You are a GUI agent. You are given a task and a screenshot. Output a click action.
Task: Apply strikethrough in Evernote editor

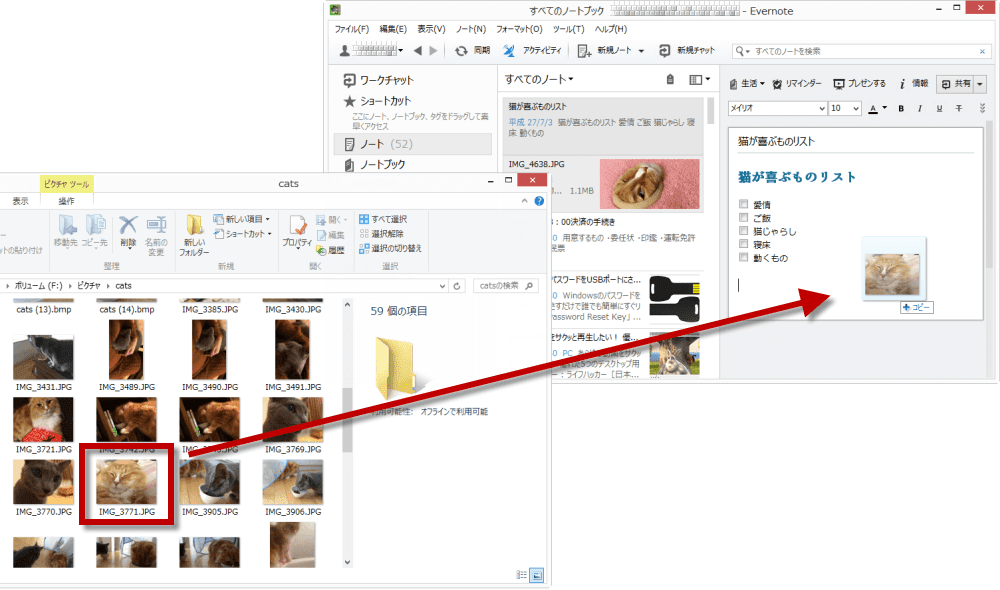959,108
